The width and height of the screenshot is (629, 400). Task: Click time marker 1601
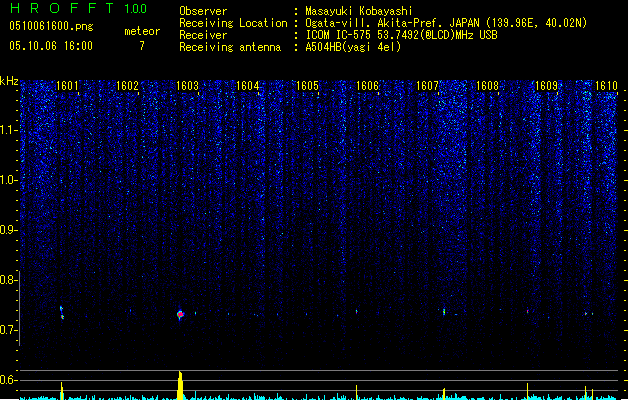[67, 86]
